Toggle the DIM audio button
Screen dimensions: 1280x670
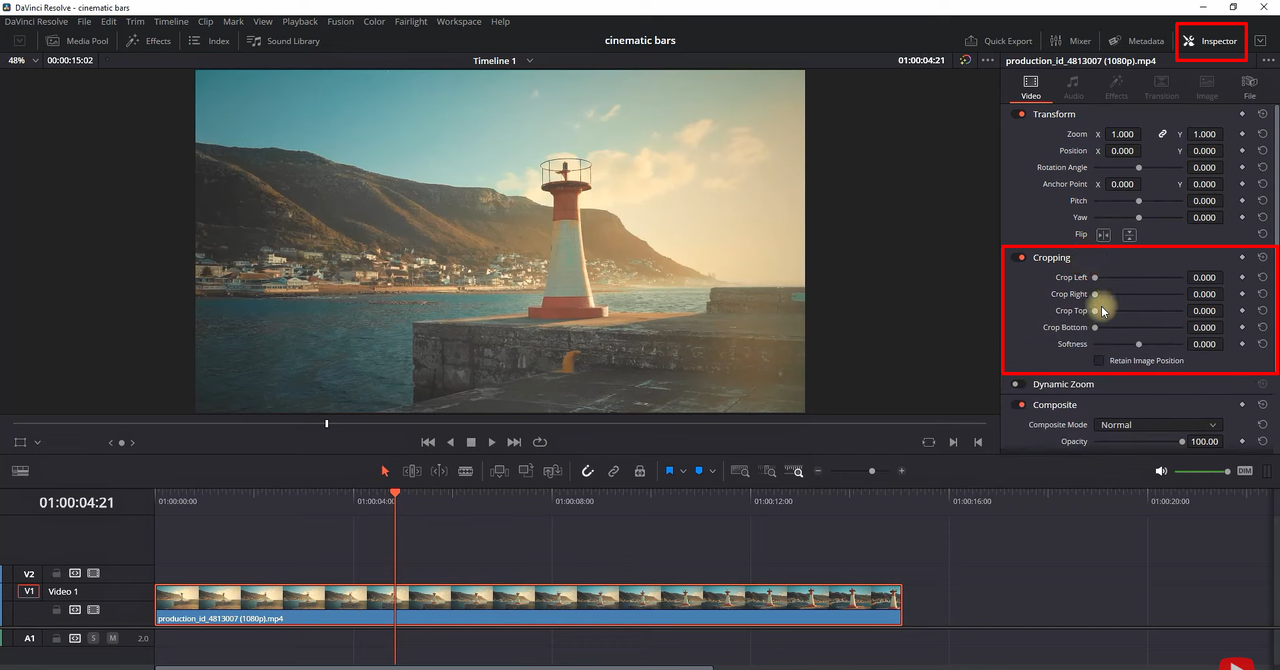click(1245, 471)
